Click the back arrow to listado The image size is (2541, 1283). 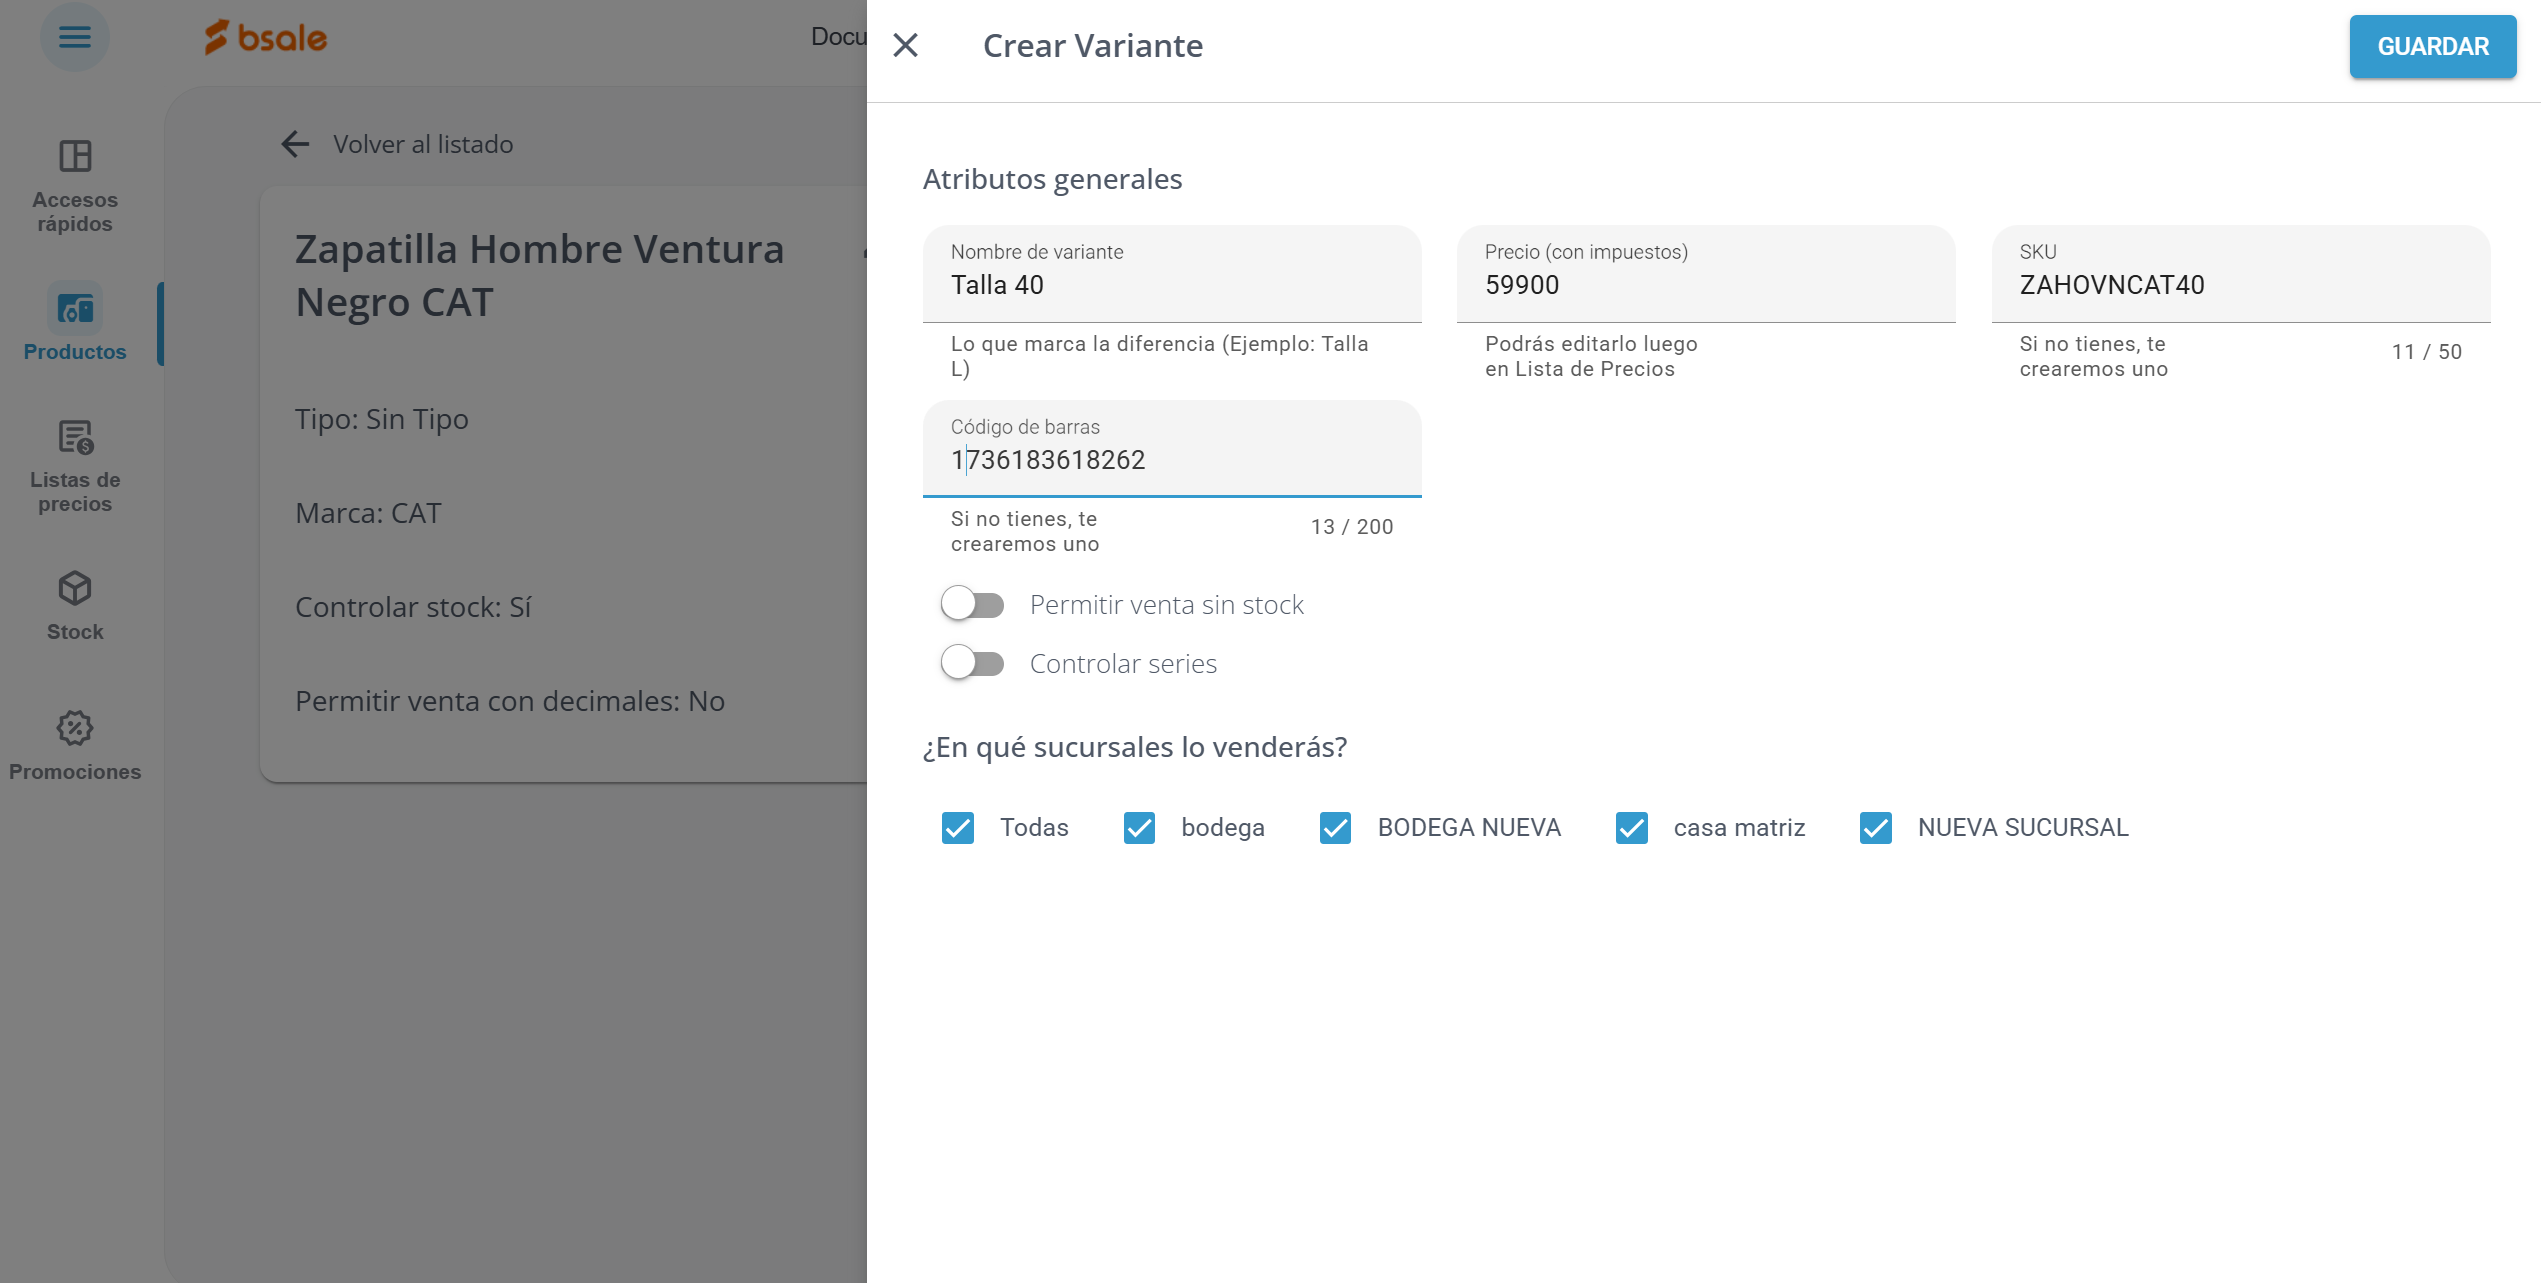point(295,144)
